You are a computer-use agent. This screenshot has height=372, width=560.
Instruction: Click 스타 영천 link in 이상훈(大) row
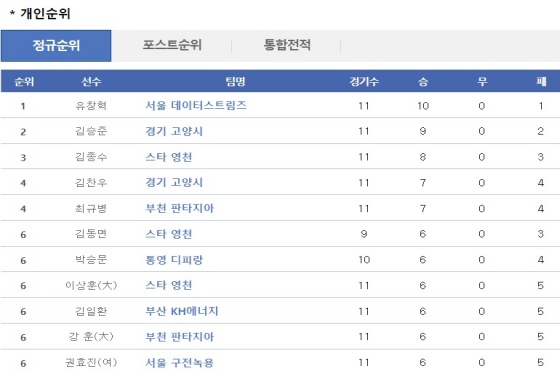pos(169,285)
